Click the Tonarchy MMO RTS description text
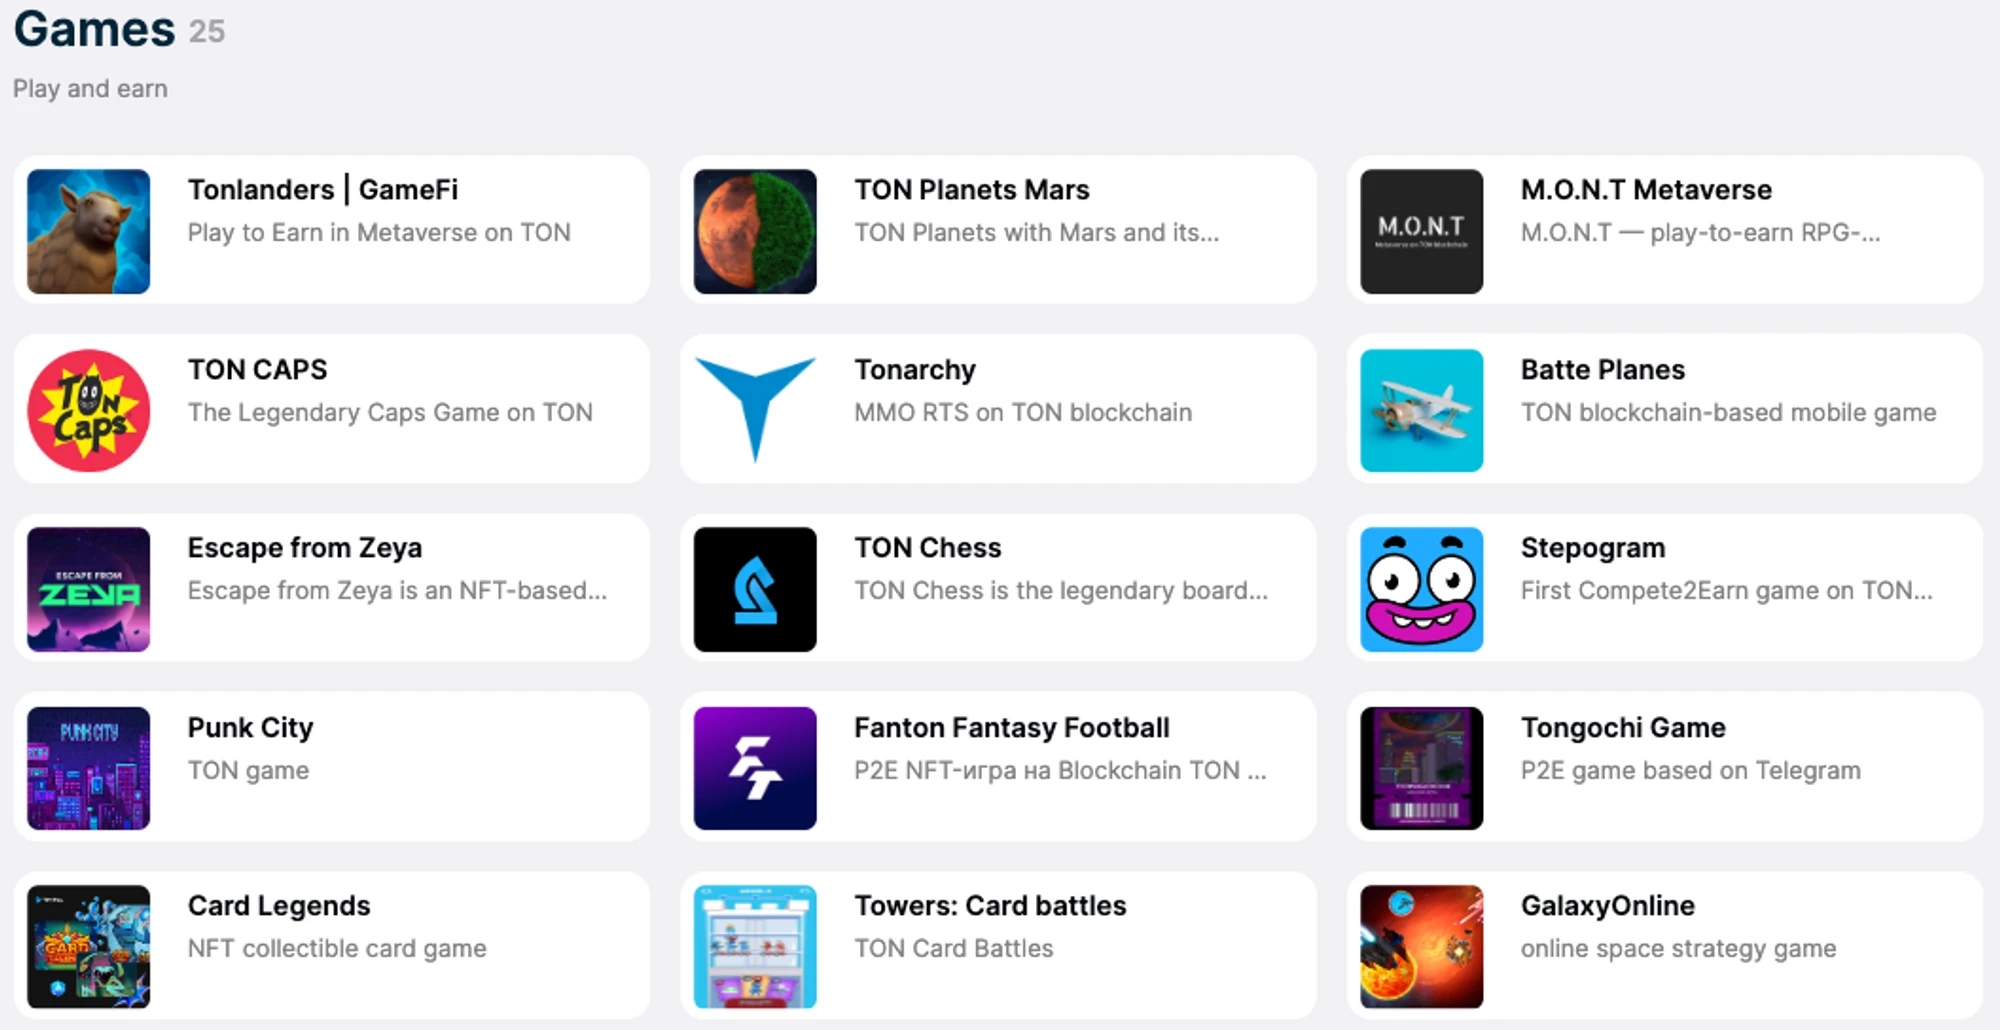The width and height of the screenshot is (2000, 1030). pyautogui.click(x=1023, y=413)
